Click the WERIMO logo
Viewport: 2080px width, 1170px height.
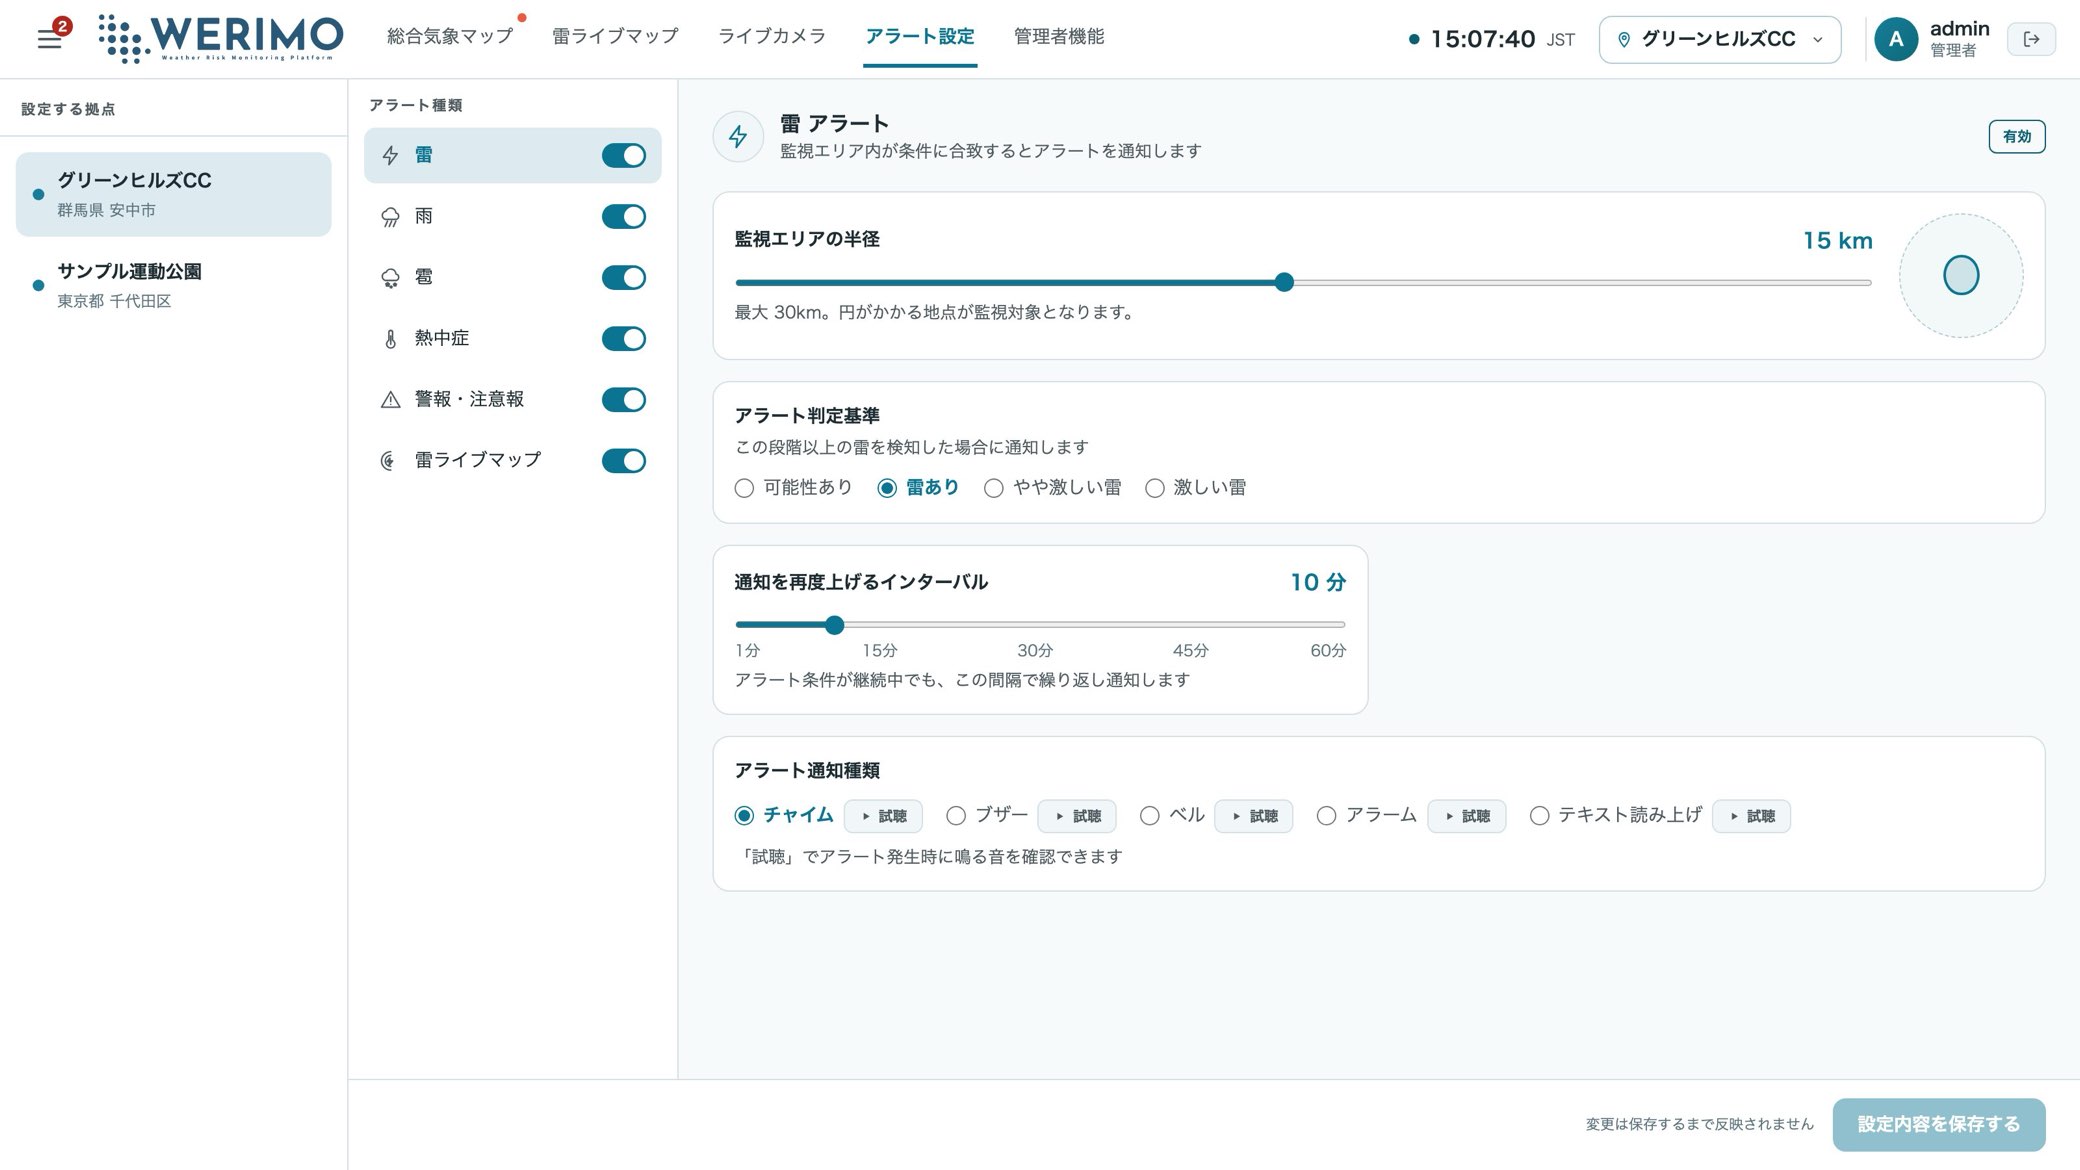(221, 39)
